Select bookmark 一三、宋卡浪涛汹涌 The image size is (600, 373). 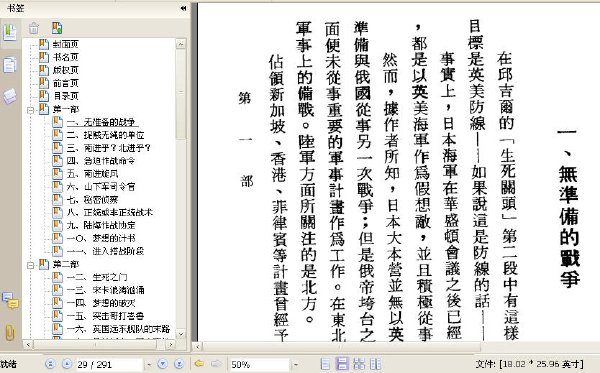click(105, 290)
